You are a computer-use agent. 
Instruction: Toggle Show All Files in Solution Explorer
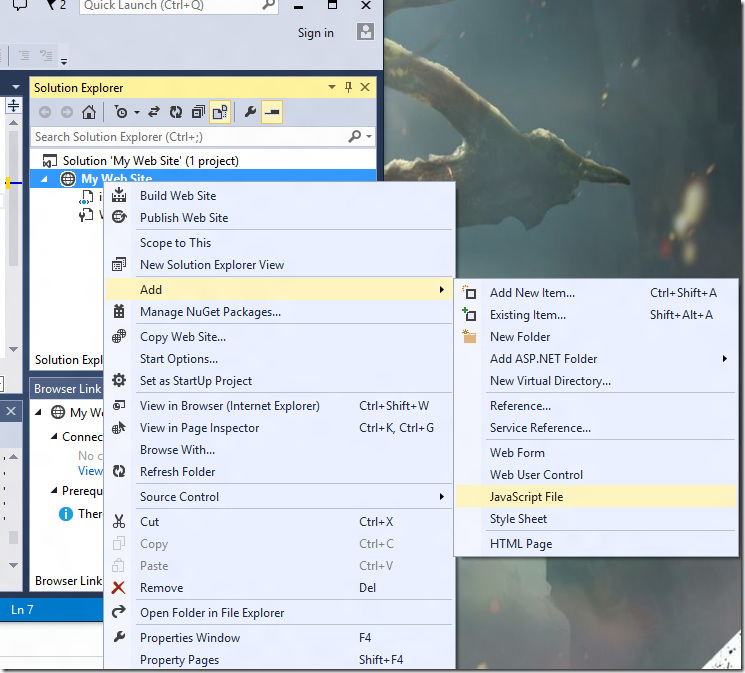(220, 112)
